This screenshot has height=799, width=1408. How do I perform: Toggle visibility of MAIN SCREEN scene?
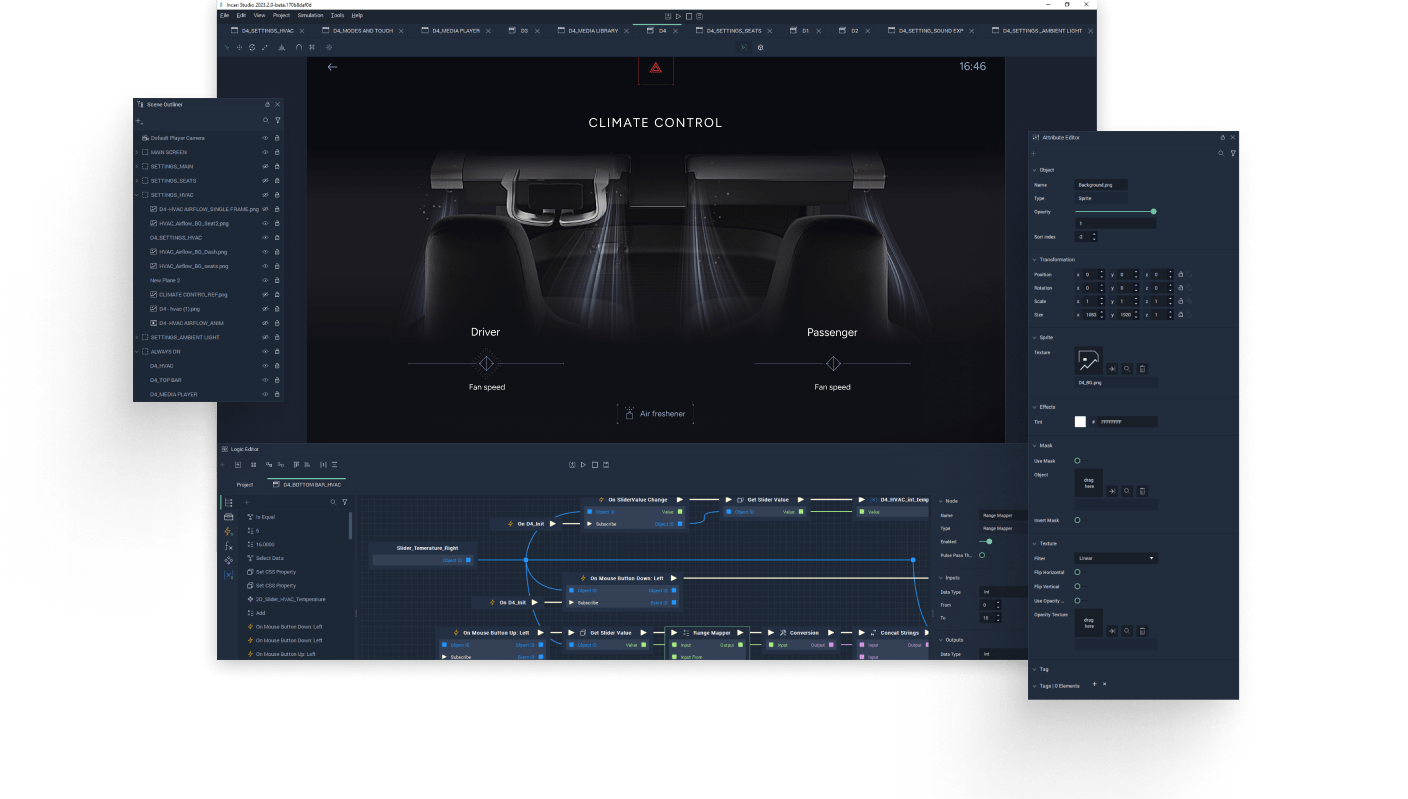[266, 152]
